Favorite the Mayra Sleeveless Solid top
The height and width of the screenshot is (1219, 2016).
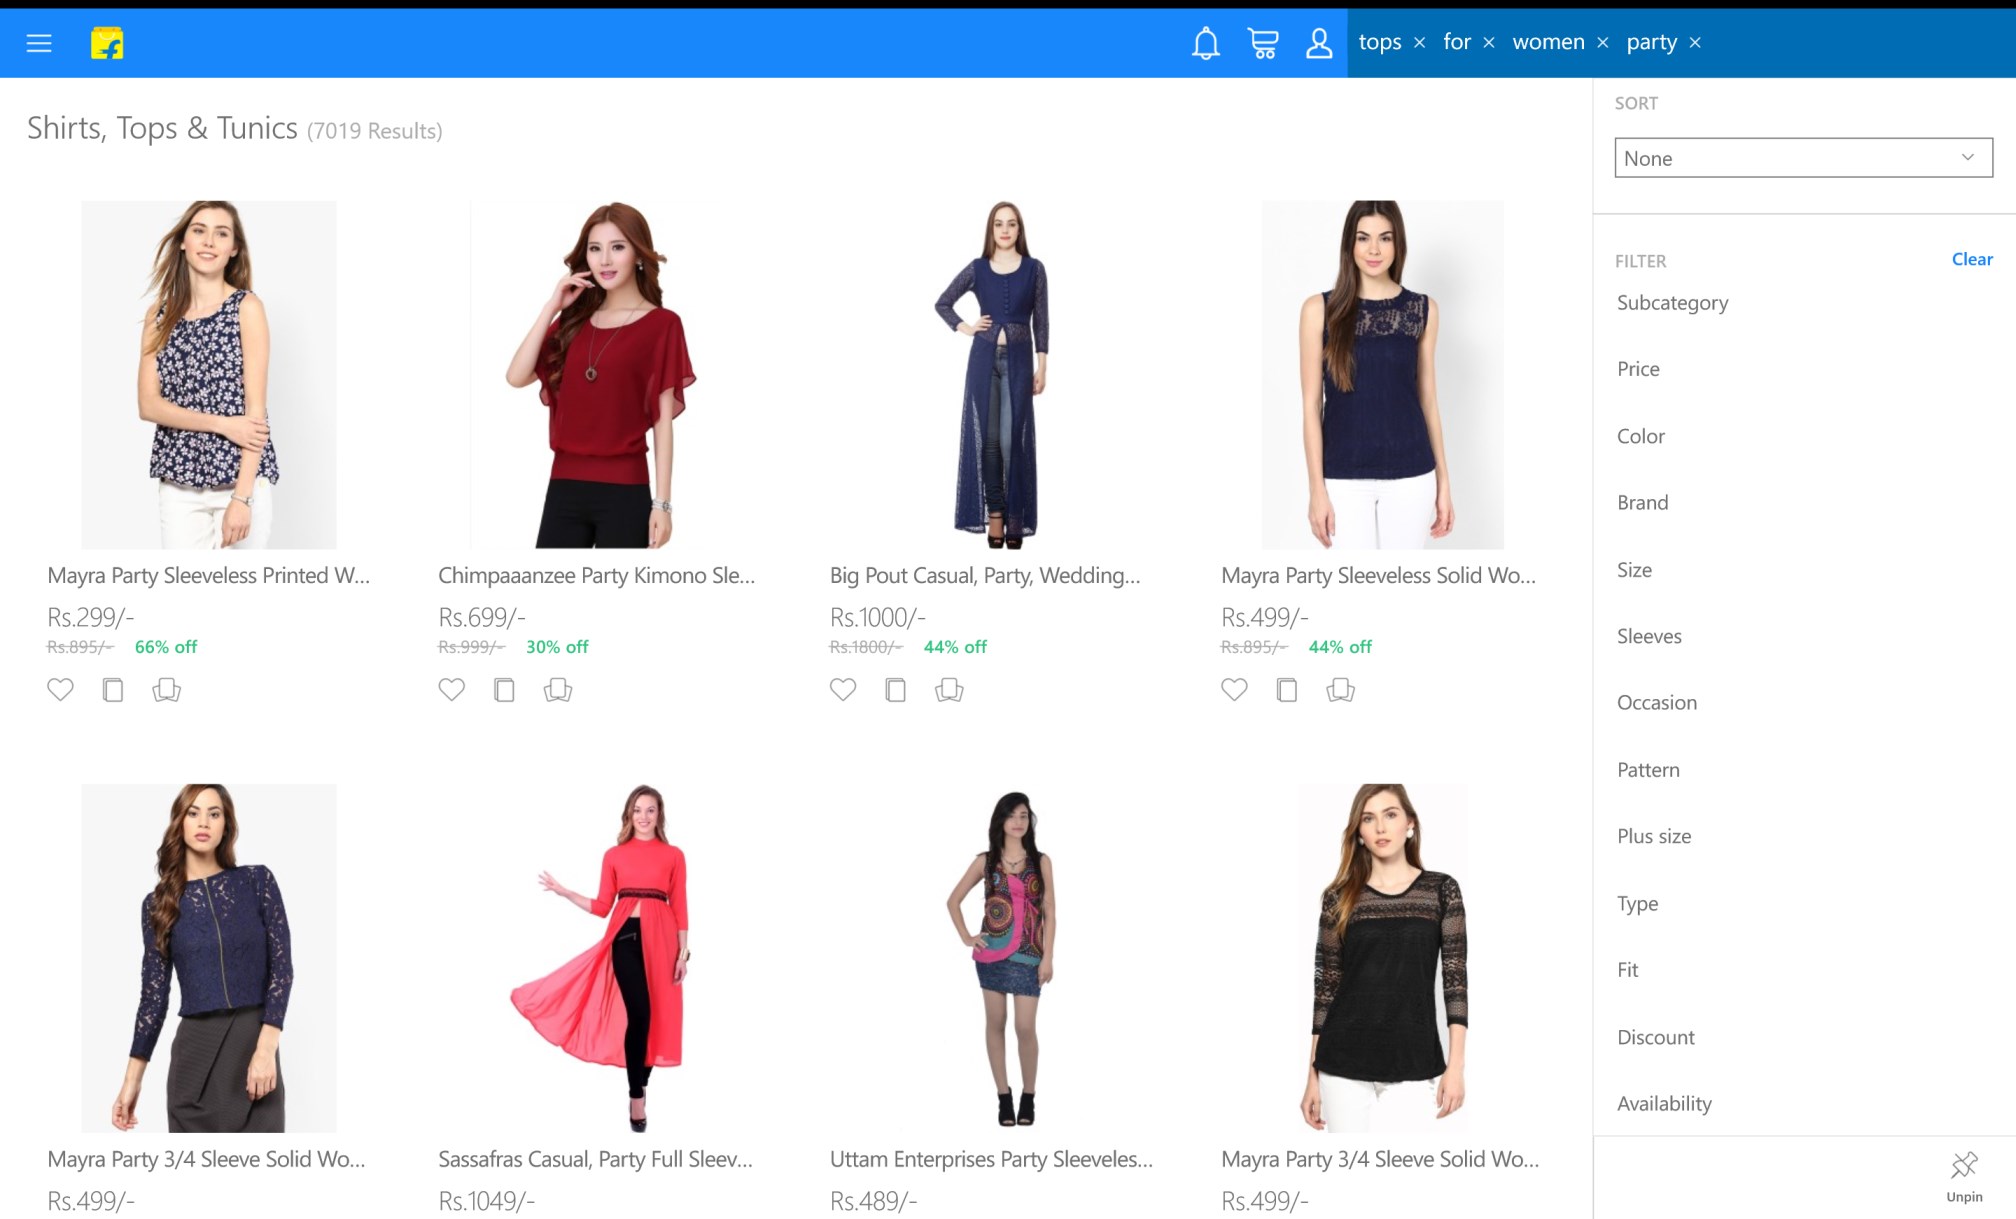(1234, 690)
